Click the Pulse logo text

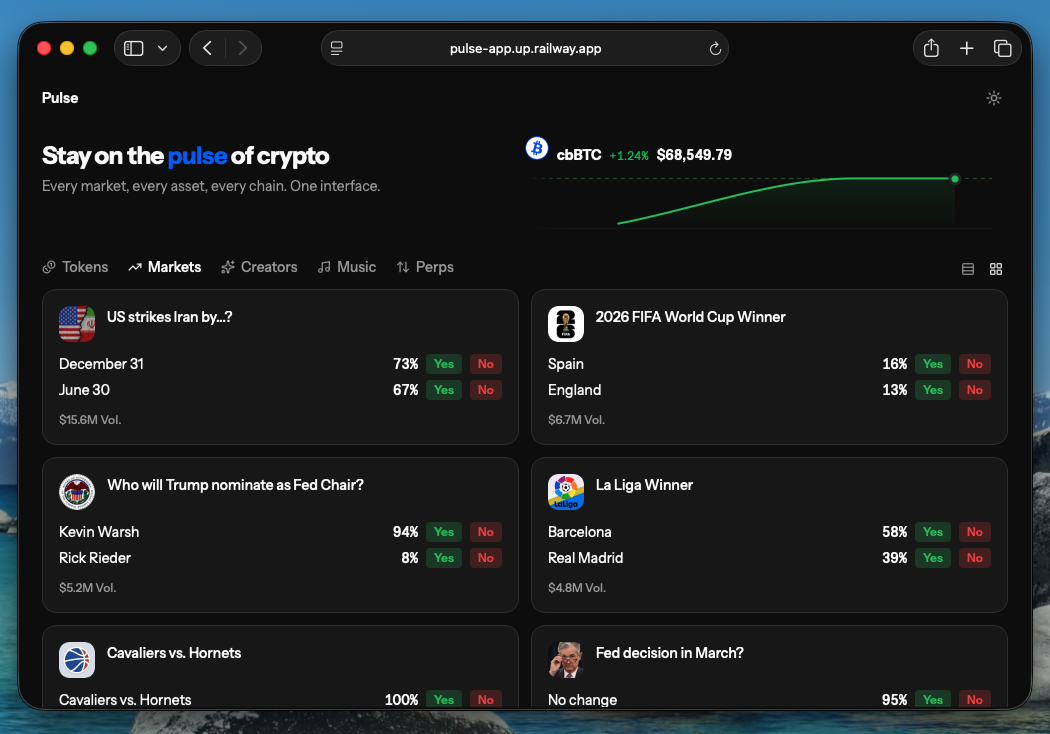point(60,98)
